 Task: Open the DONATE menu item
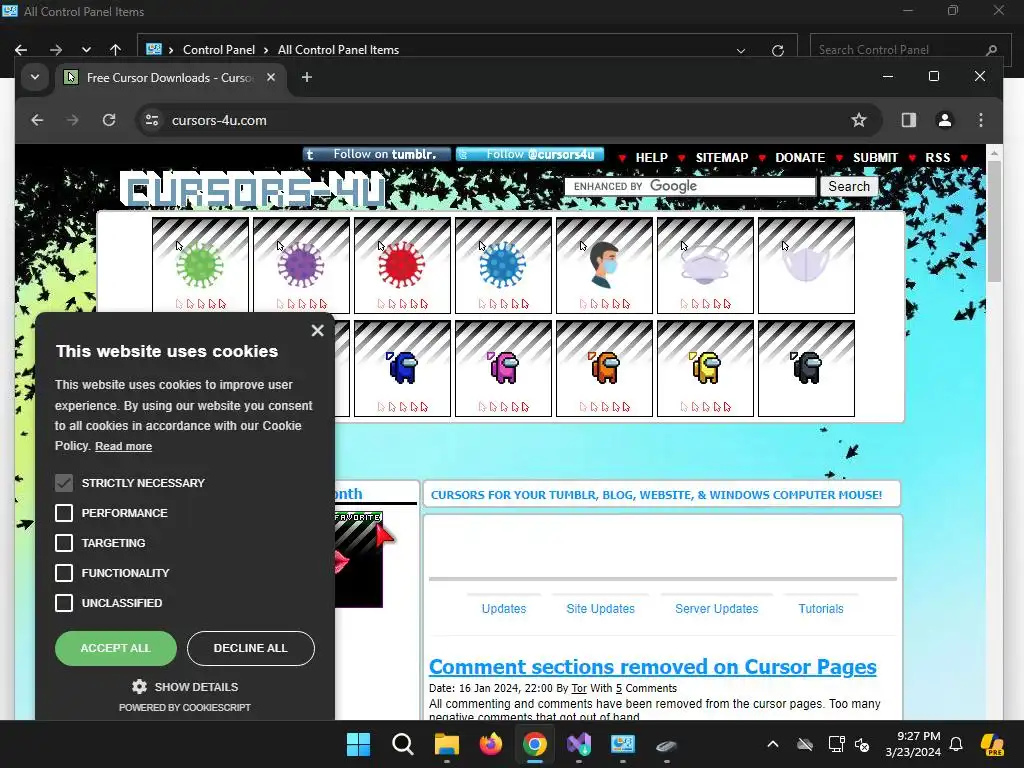click(800, 157)
